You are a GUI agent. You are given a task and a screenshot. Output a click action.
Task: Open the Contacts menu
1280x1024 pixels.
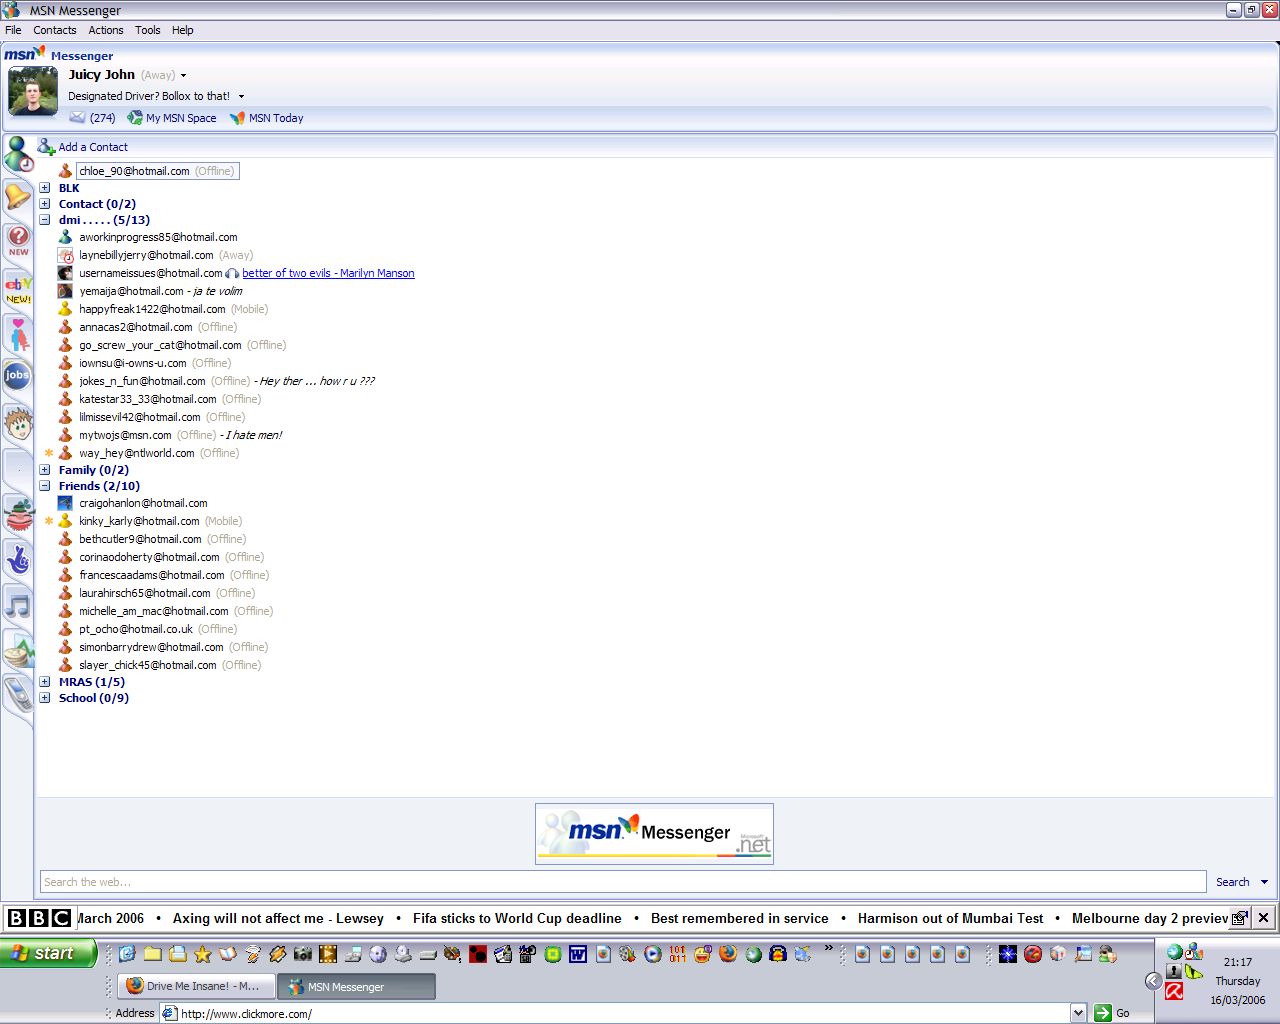[x=54, y=30]
